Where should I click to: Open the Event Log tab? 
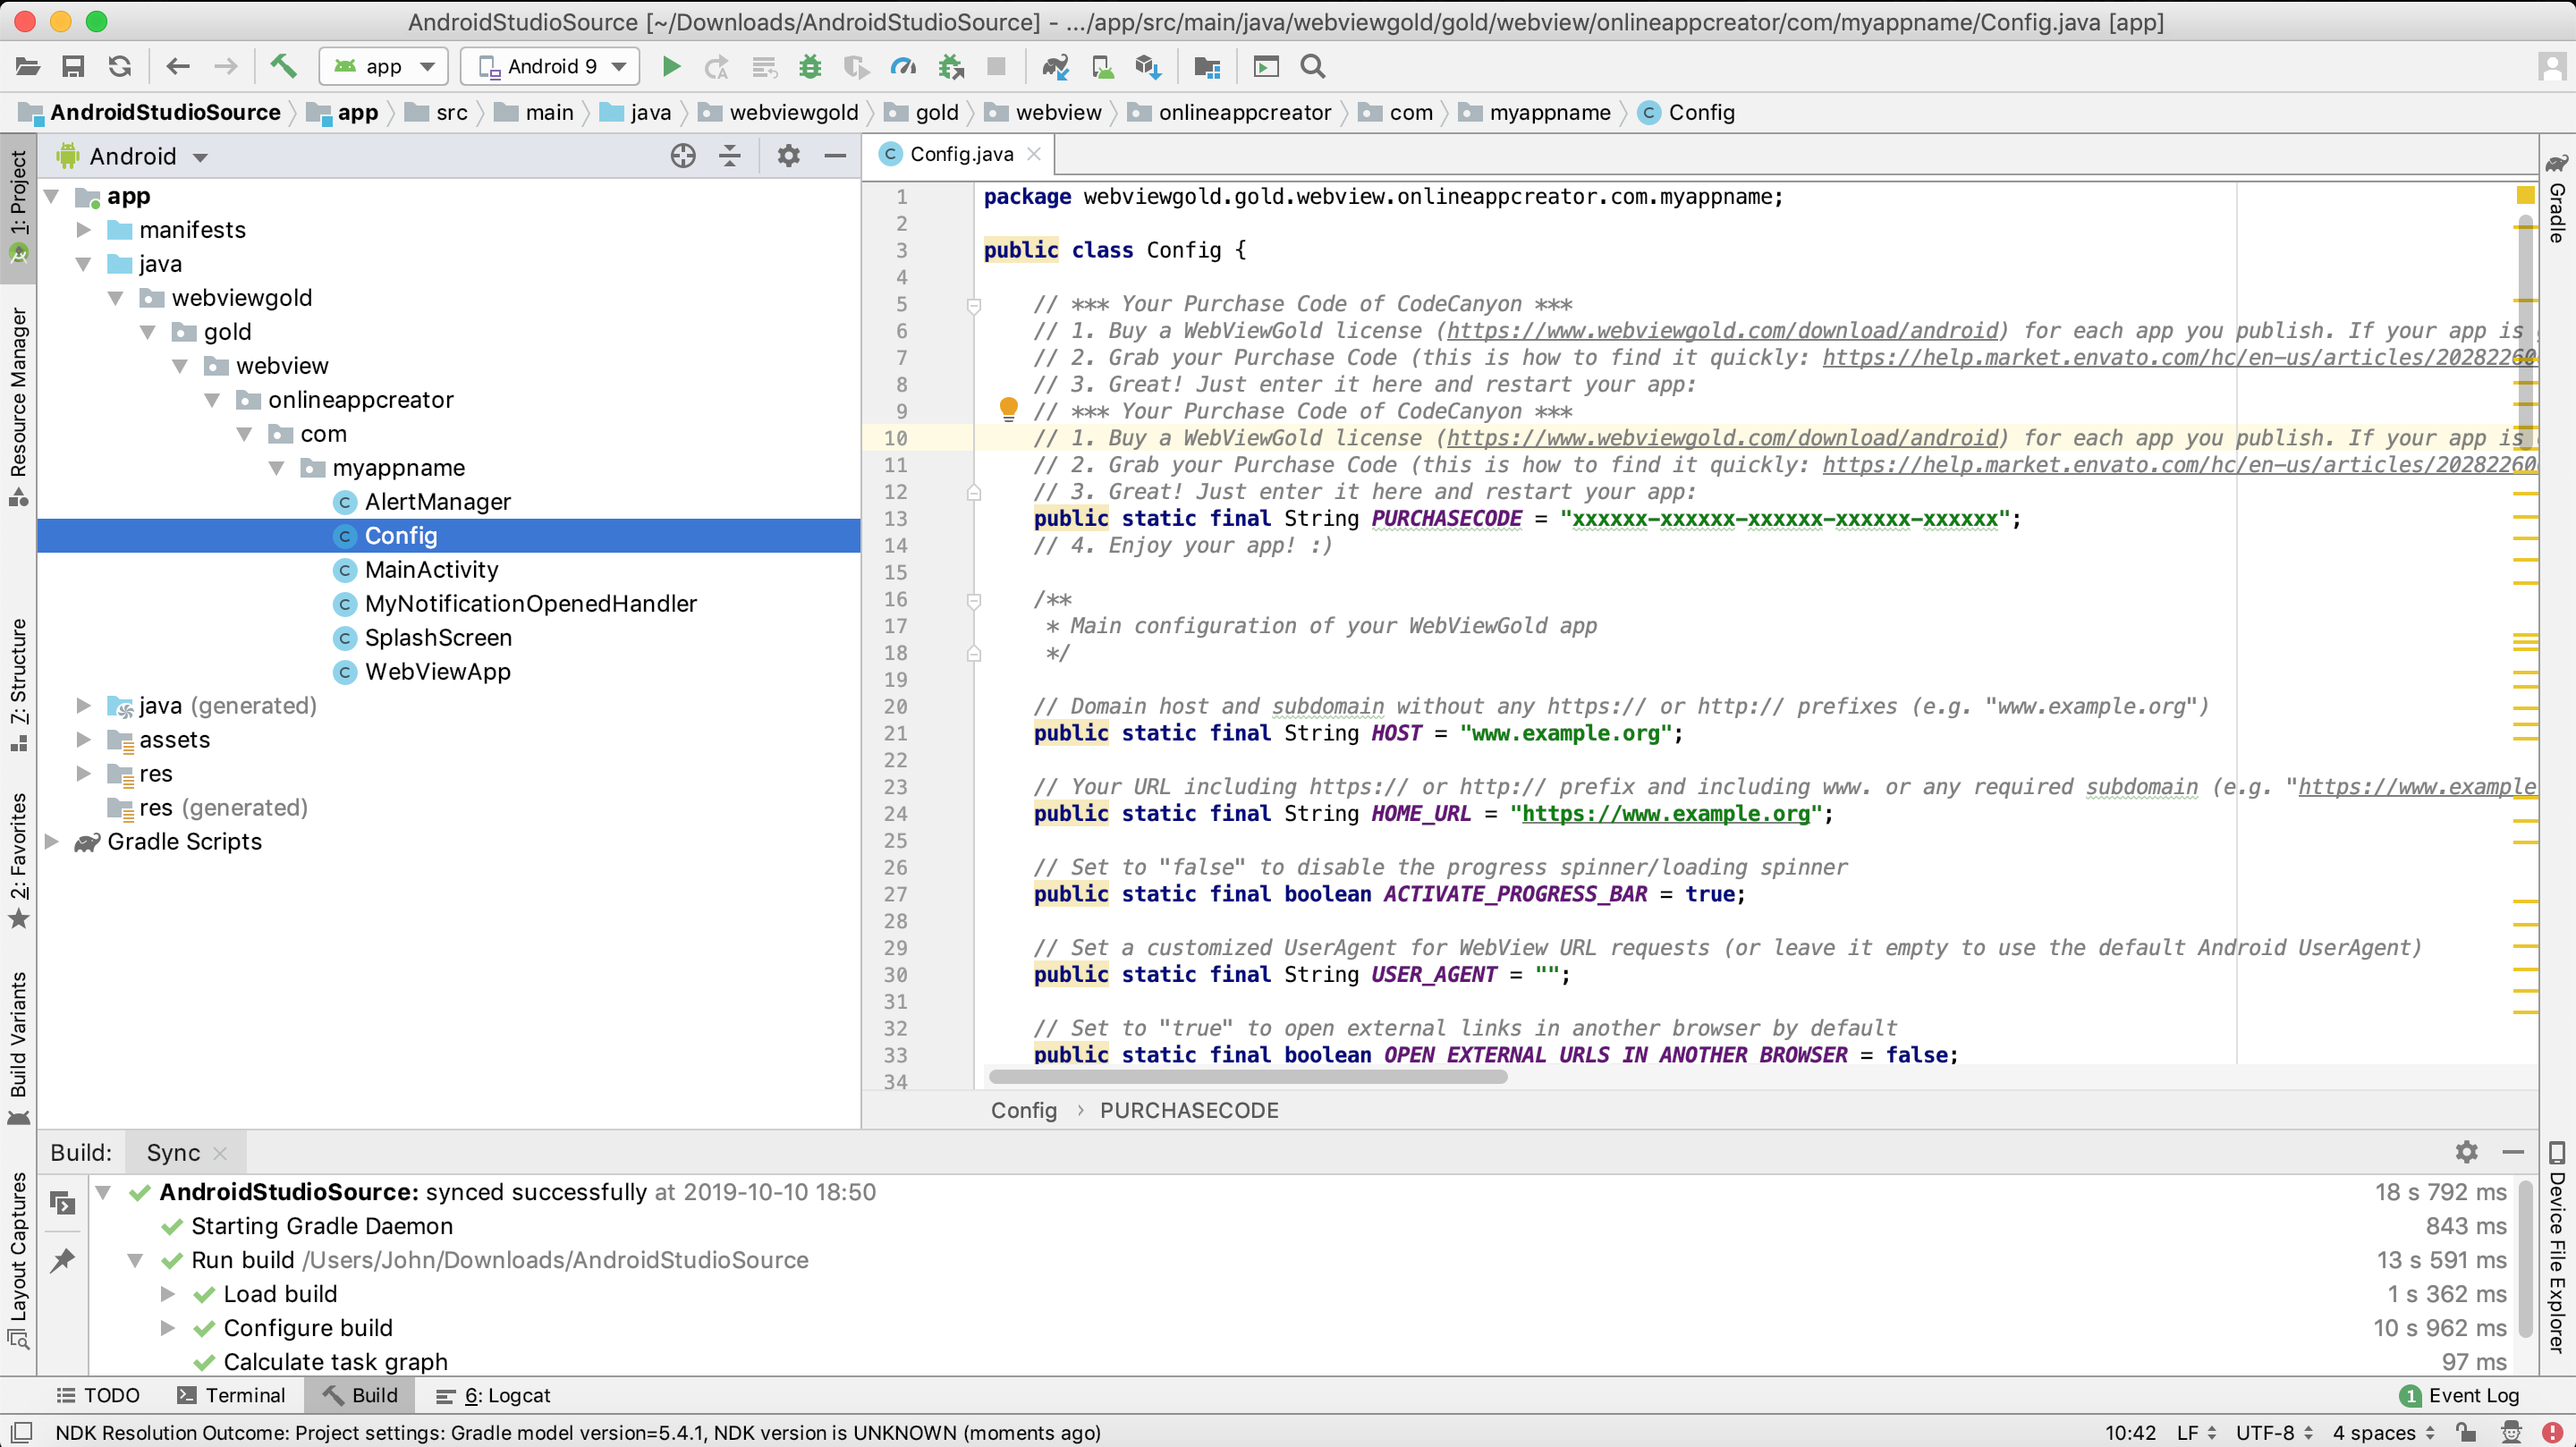2460,1395
